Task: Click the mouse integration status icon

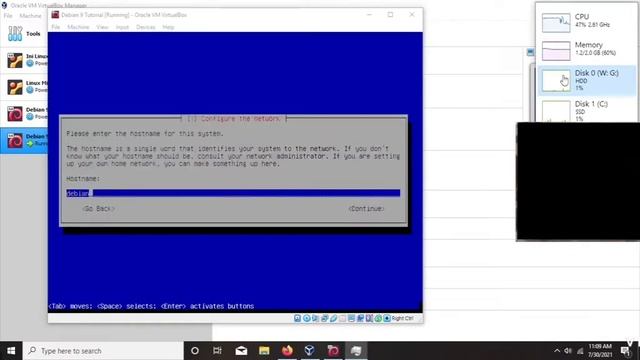Action: pos(378,318)
